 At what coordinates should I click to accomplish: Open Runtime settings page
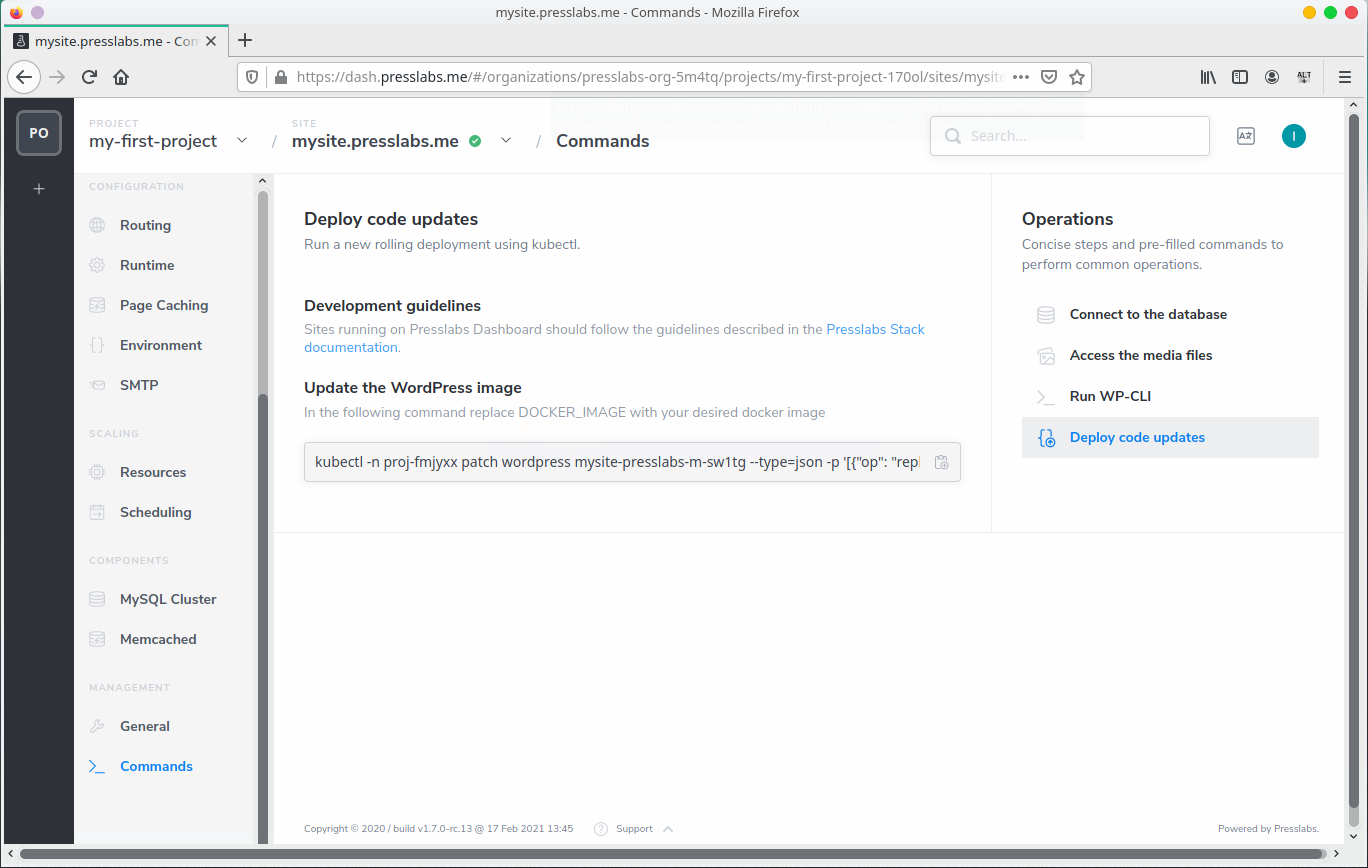[147, 265]
